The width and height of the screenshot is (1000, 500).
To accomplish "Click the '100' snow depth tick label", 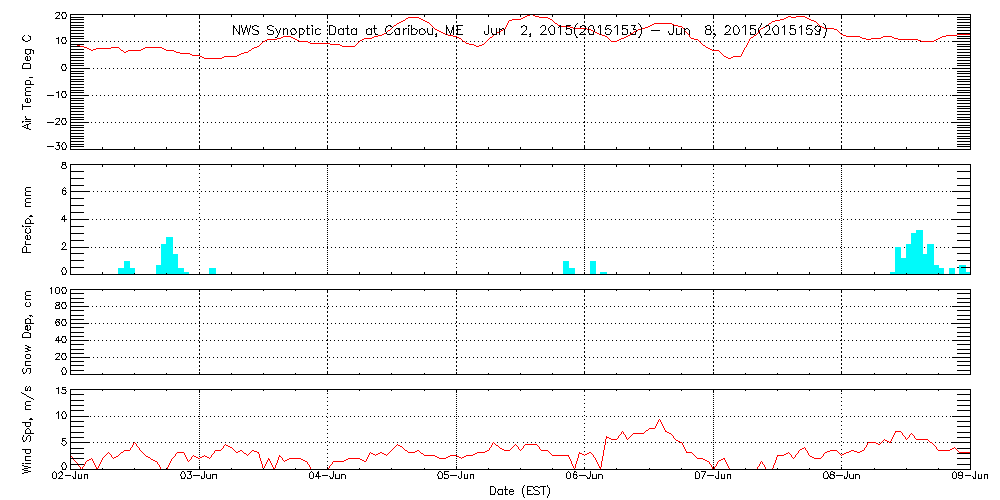I will coord(57,291).
